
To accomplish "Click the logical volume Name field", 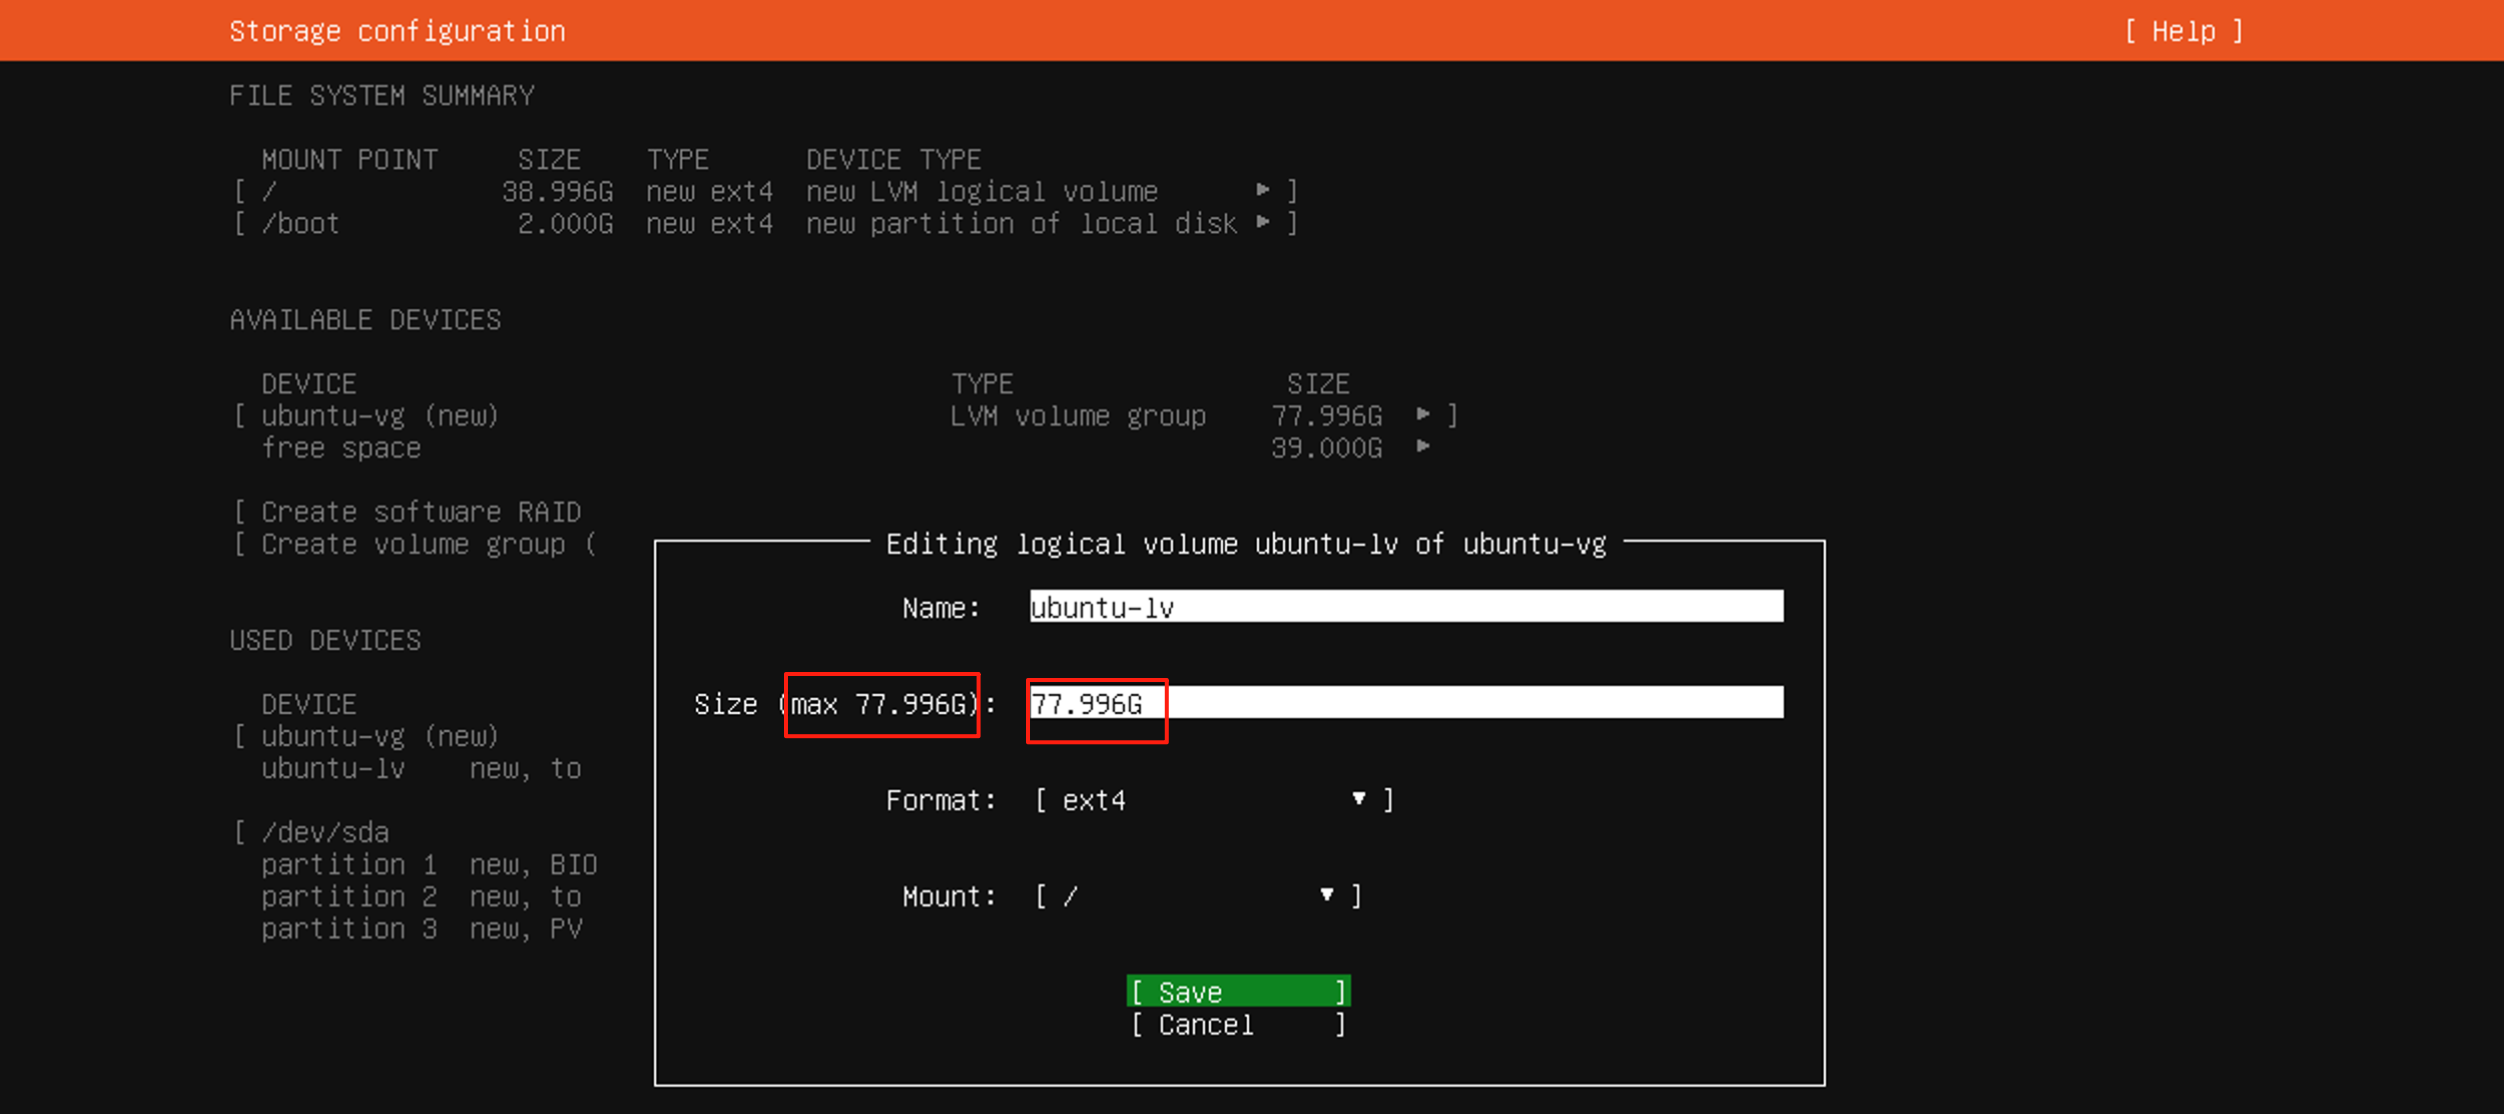I will pyautogui.click(x=1405, y=607).
